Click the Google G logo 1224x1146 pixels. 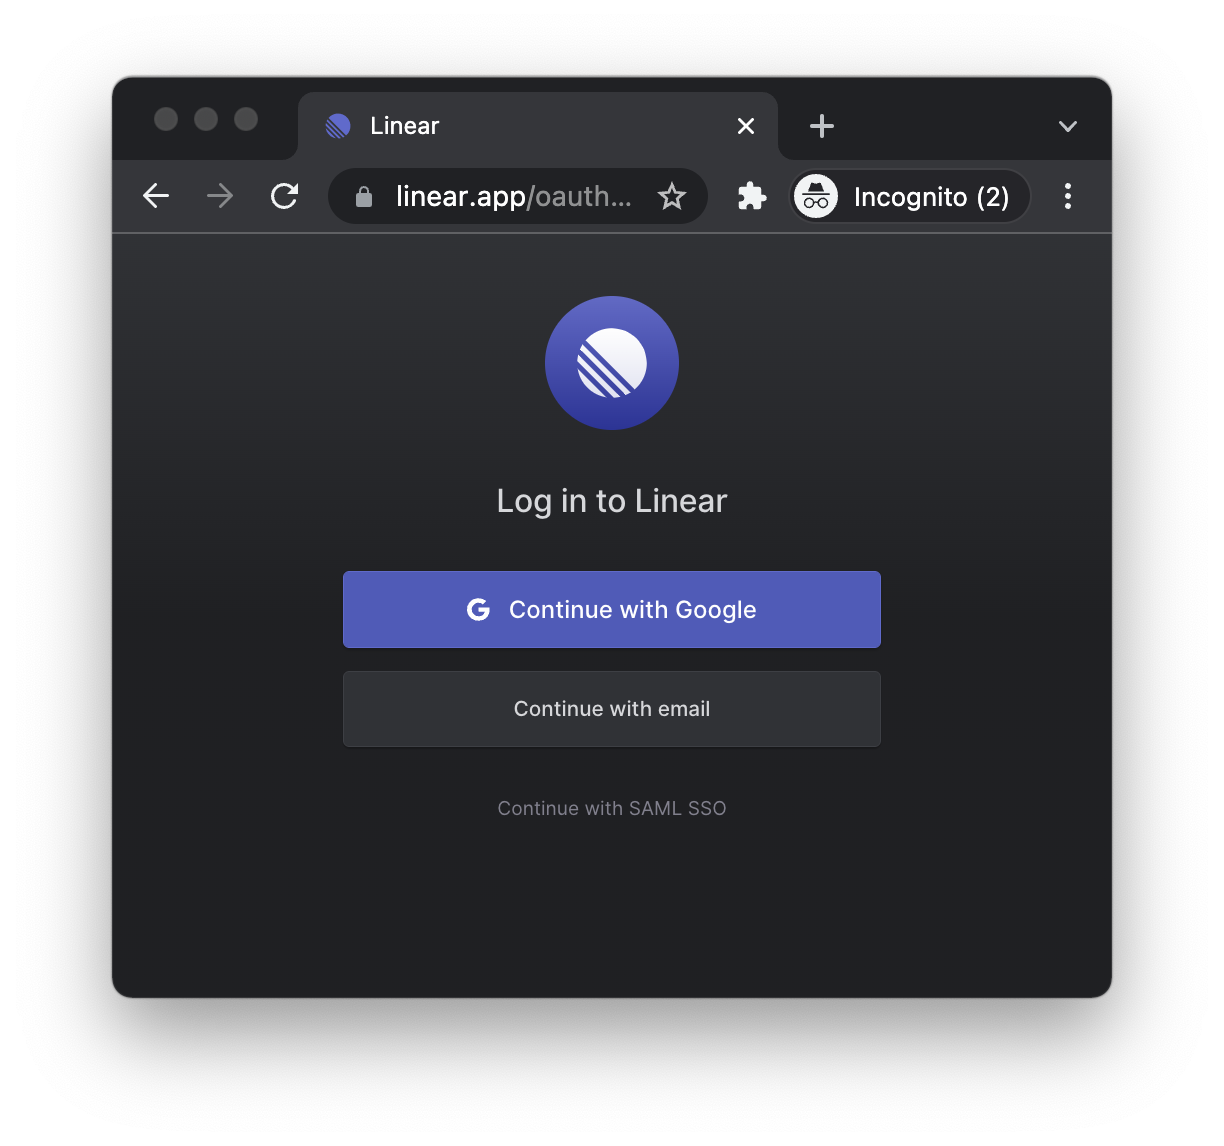click(x=478, y=609)
